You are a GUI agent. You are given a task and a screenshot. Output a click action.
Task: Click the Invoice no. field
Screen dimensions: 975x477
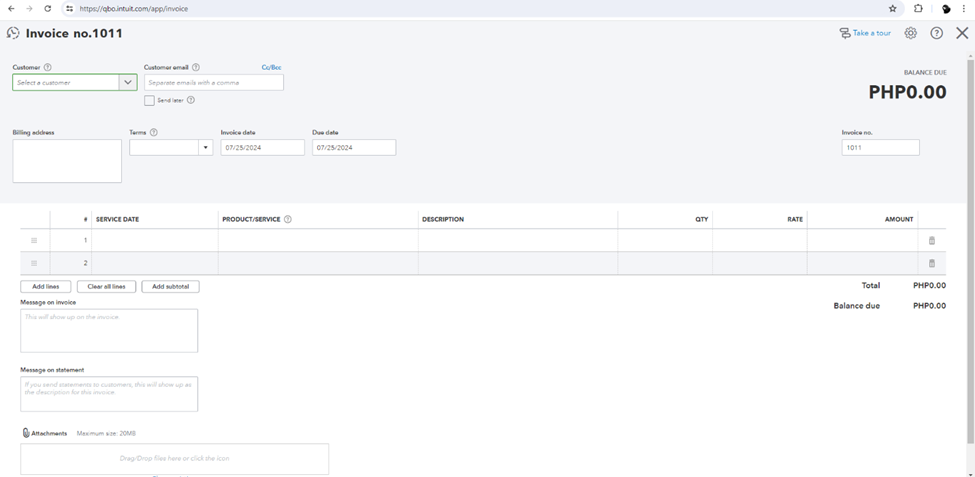tap(880, 147)
